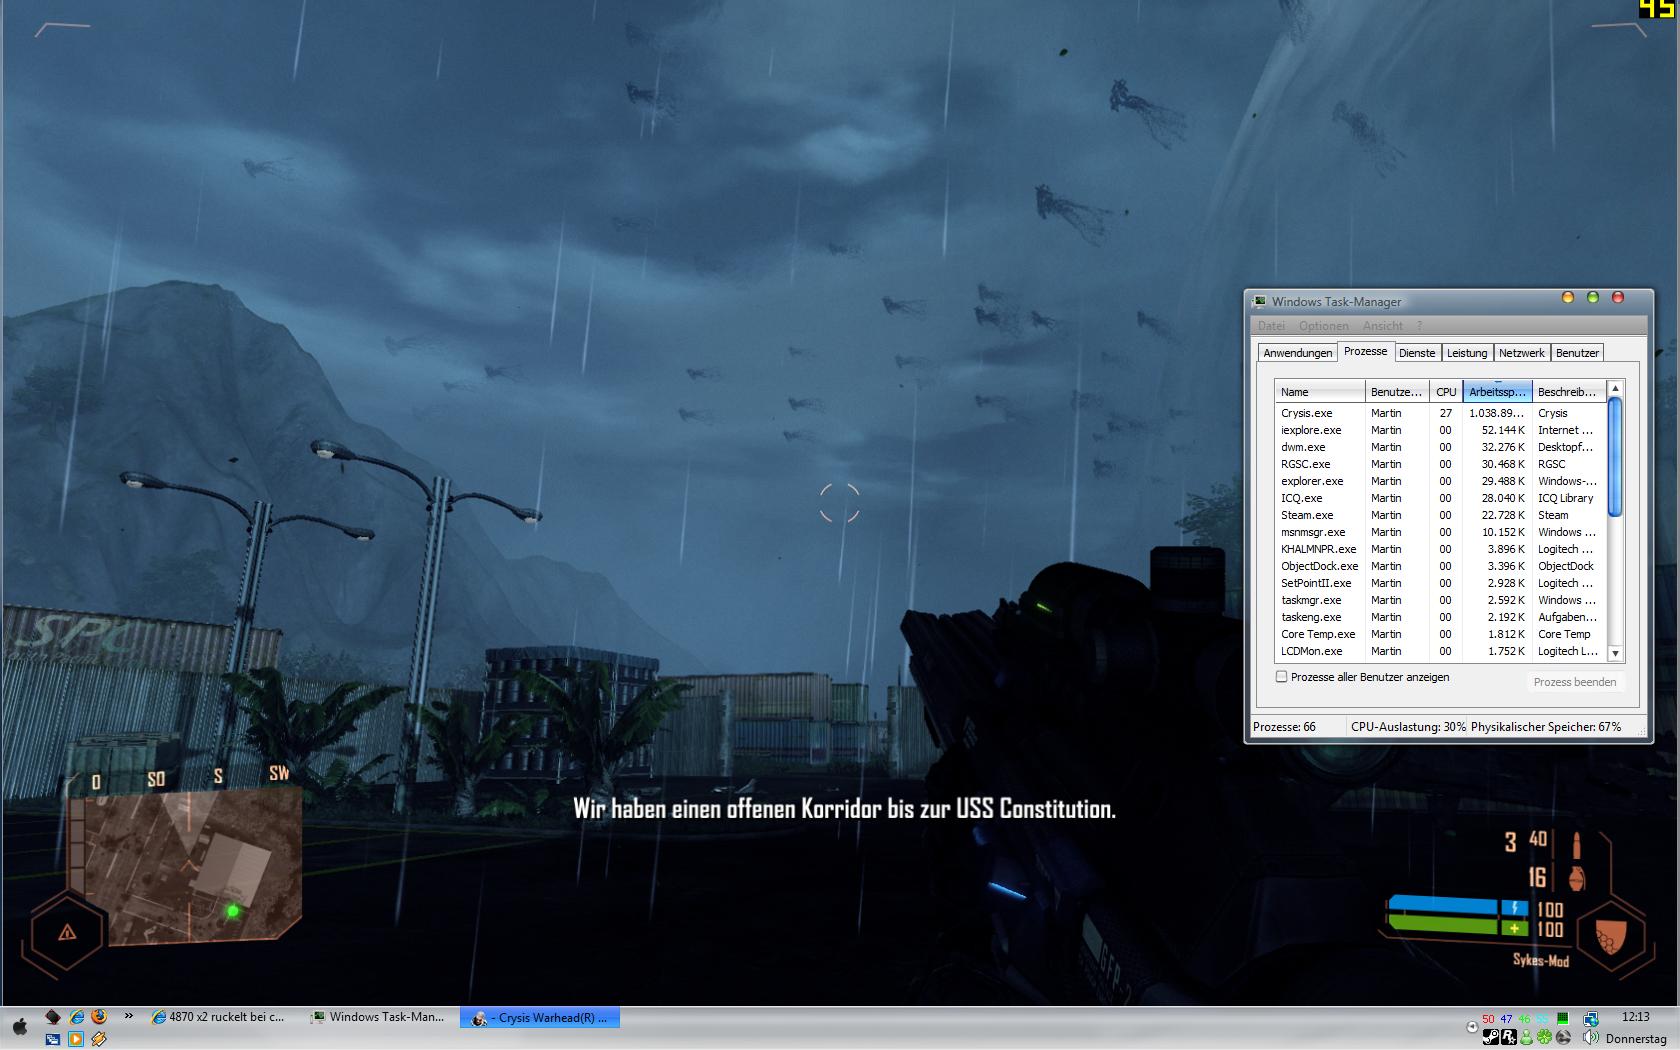Click the minimap in the game HUD
Viewport: 1680px width, 1050px height.
185,866
